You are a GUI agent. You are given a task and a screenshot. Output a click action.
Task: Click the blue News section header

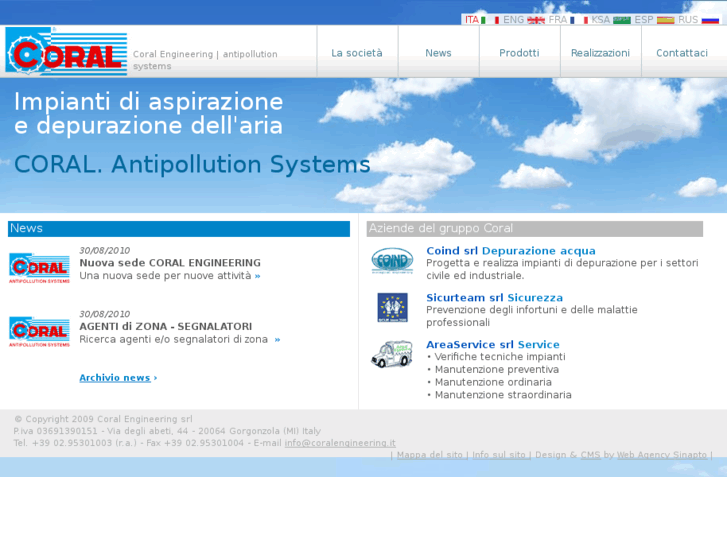pos(179,229)
